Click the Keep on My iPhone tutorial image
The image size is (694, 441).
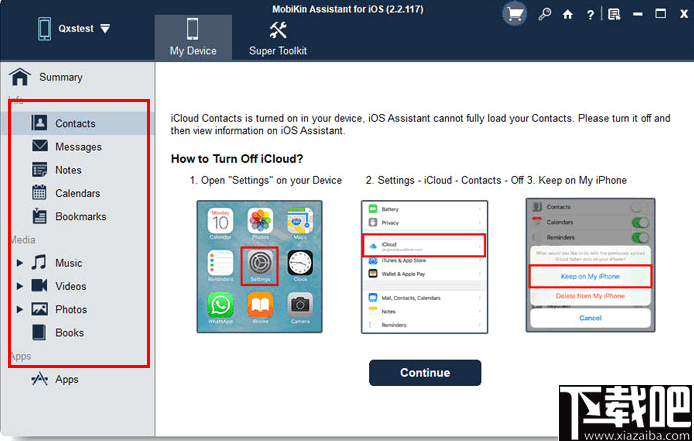click(x=590, y=265)
